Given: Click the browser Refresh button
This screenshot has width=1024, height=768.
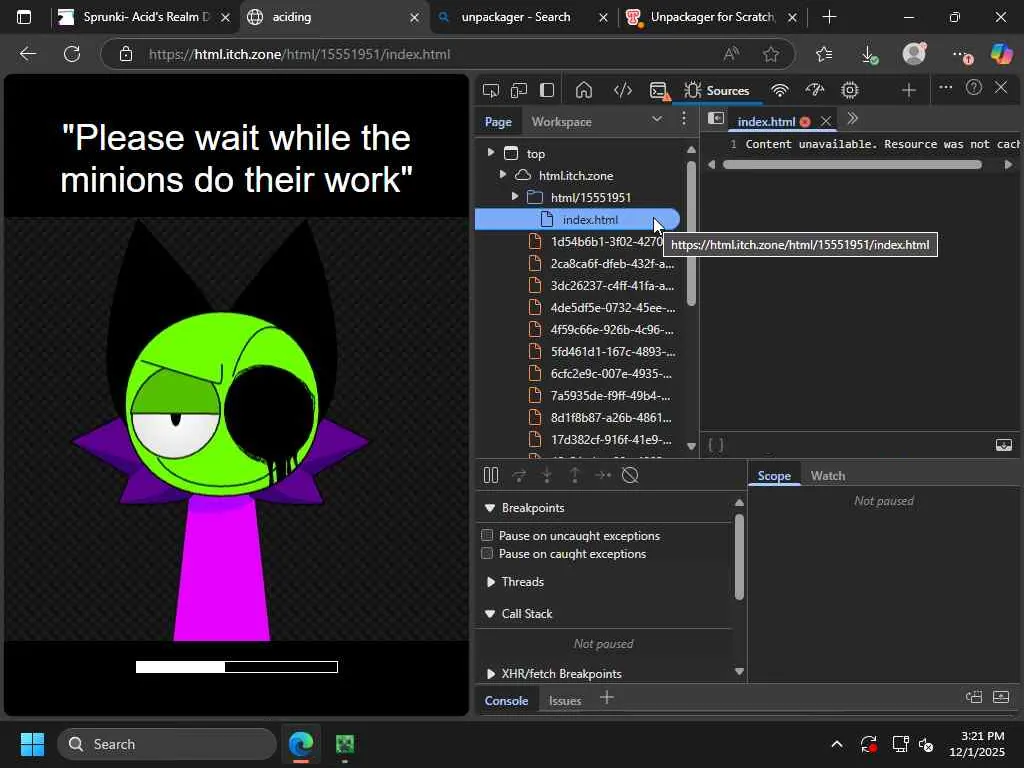Looking at the screenshot, I should pyautogui.click(x=72, y=54).
